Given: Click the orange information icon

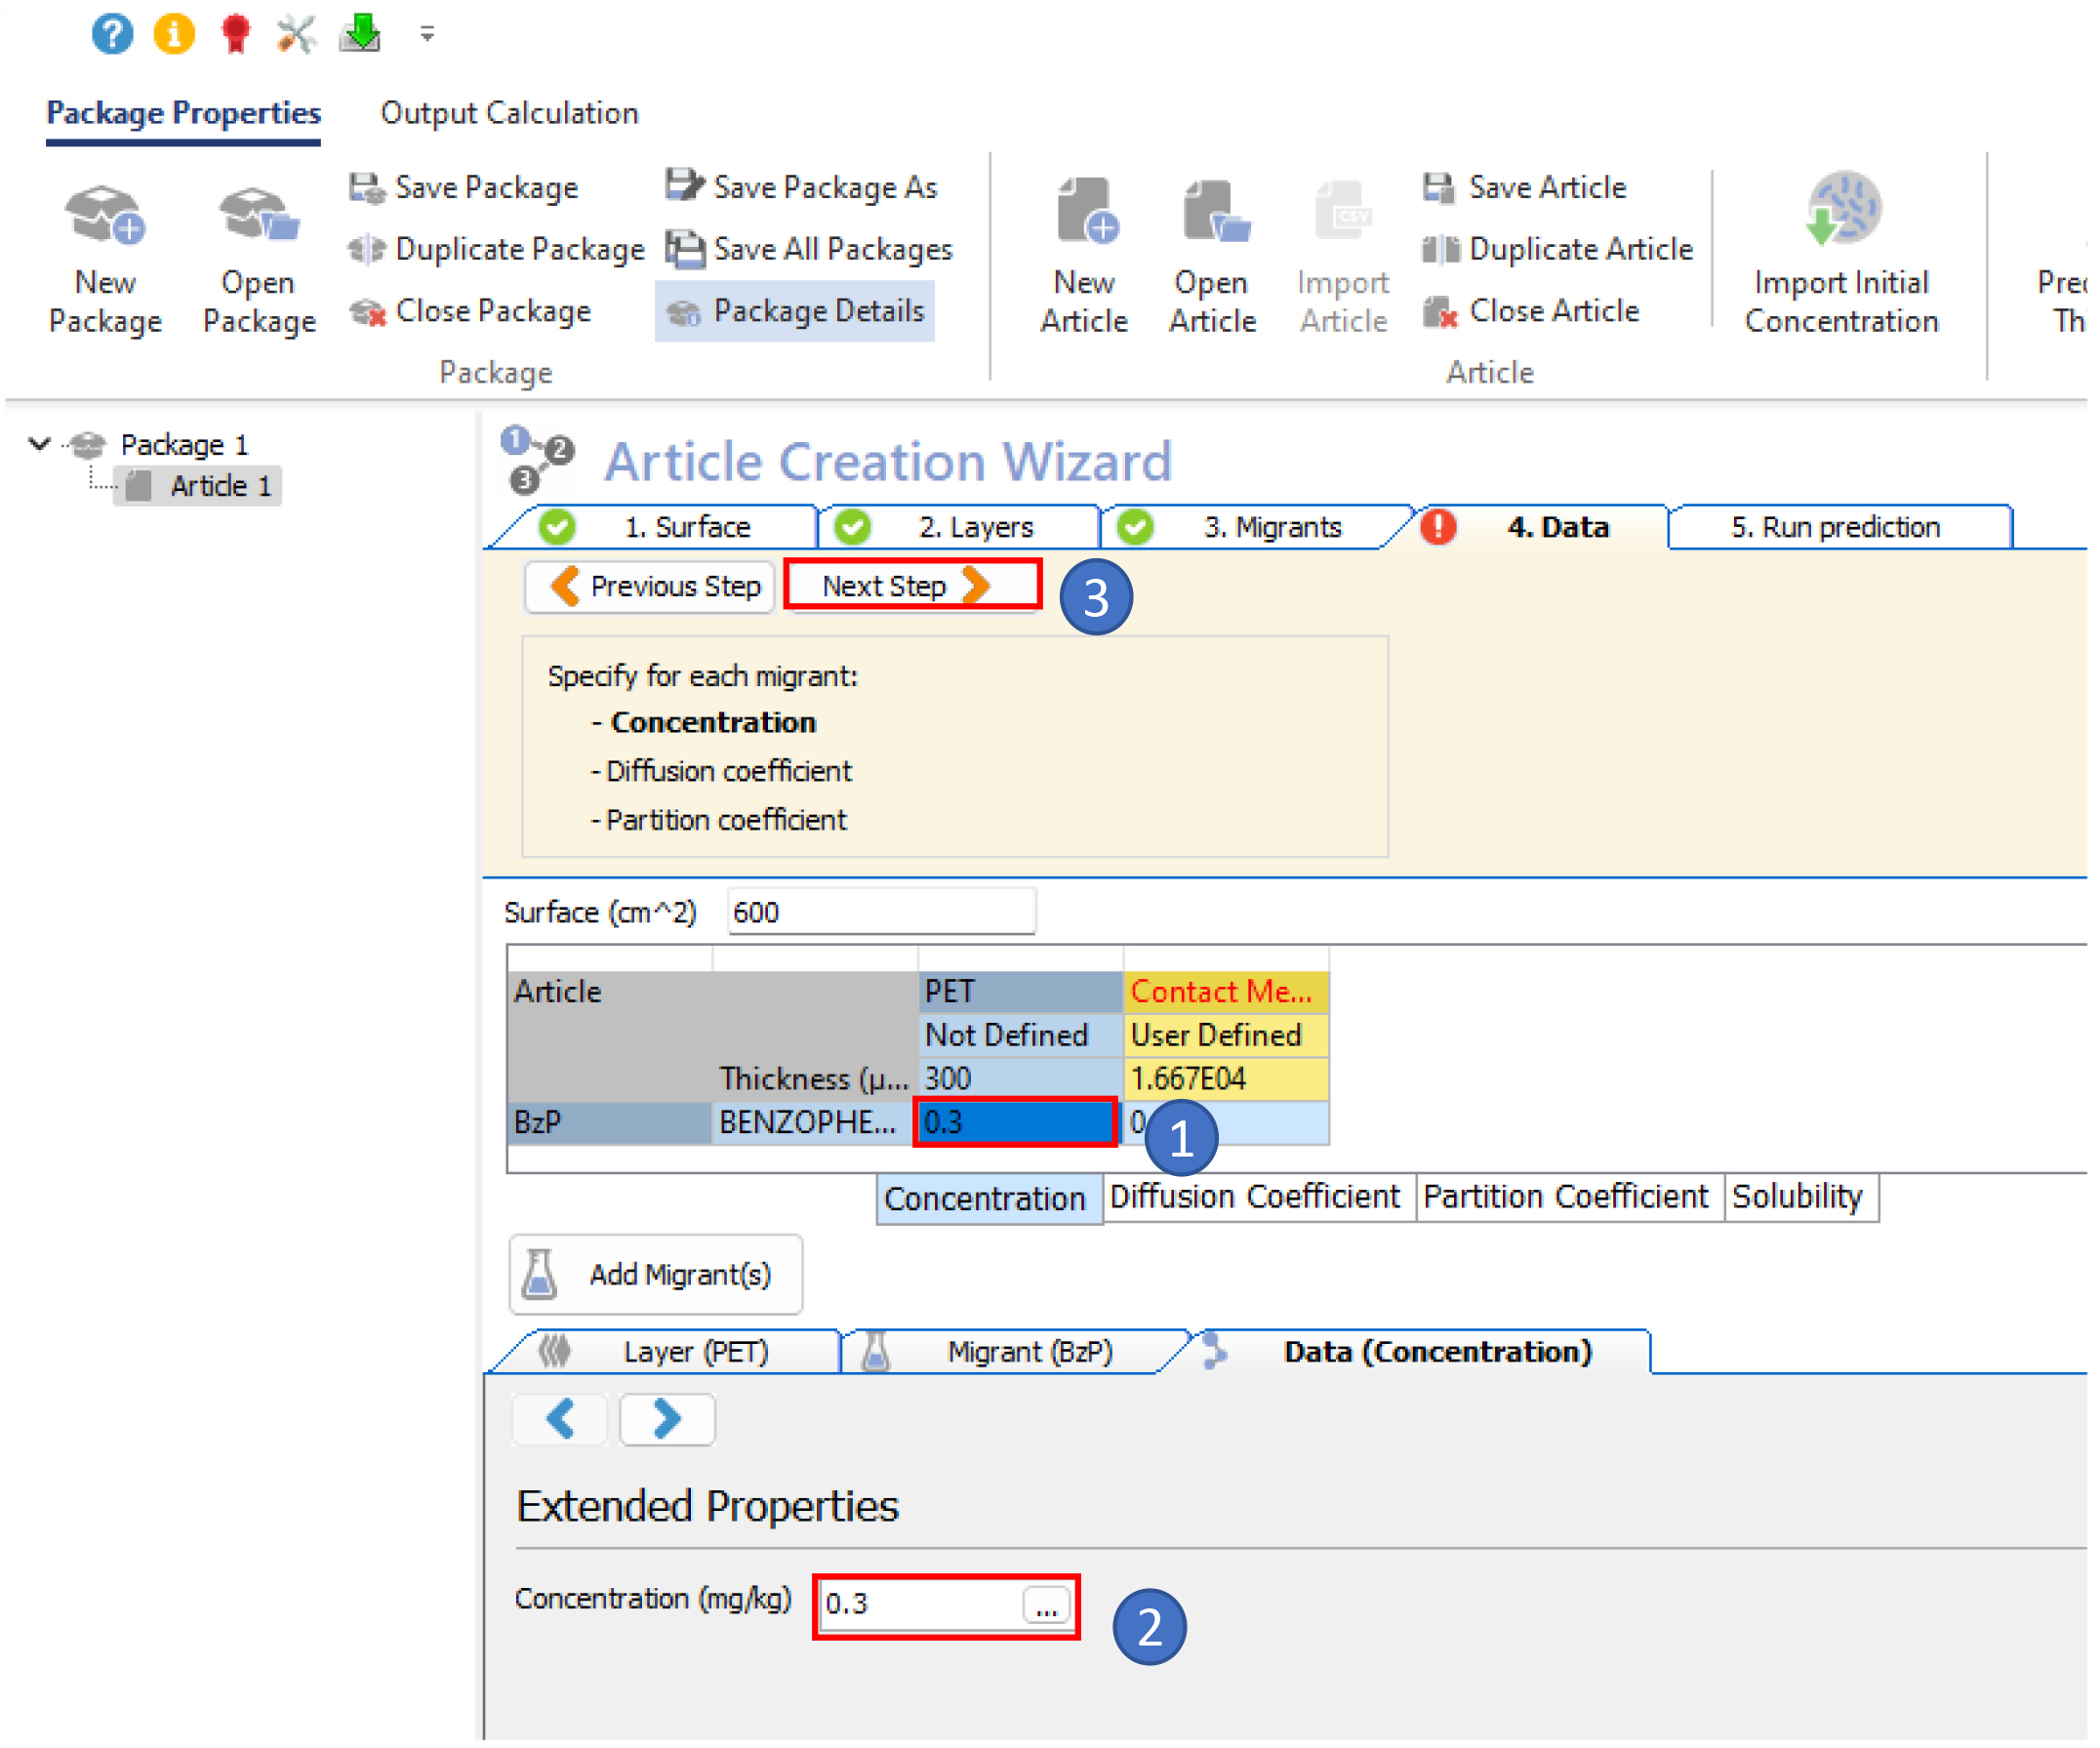Looking at the screenshot, I should coord(174,34).
